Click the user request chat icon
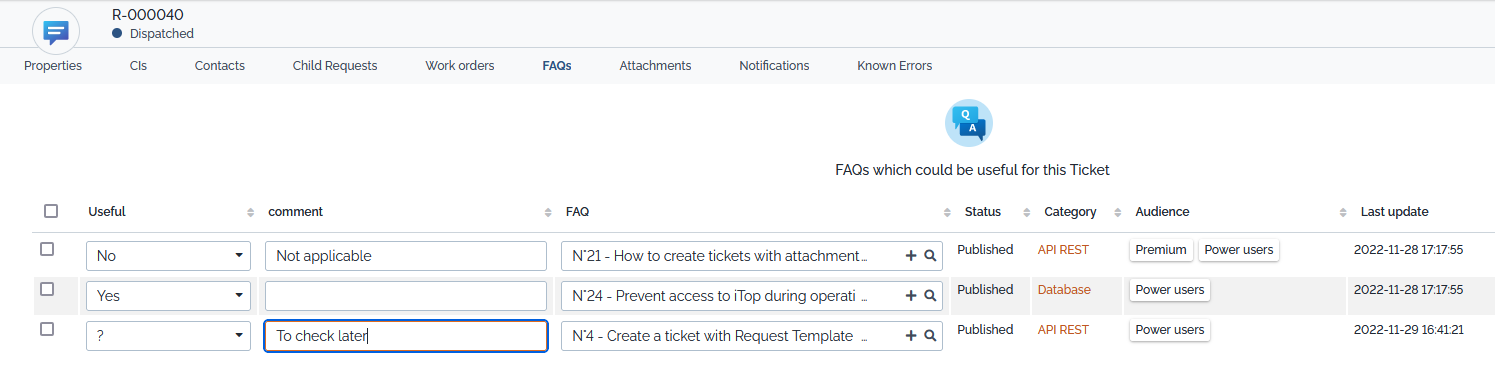The width and height of the screenshot is (1495, 366). tap(56, 31)
